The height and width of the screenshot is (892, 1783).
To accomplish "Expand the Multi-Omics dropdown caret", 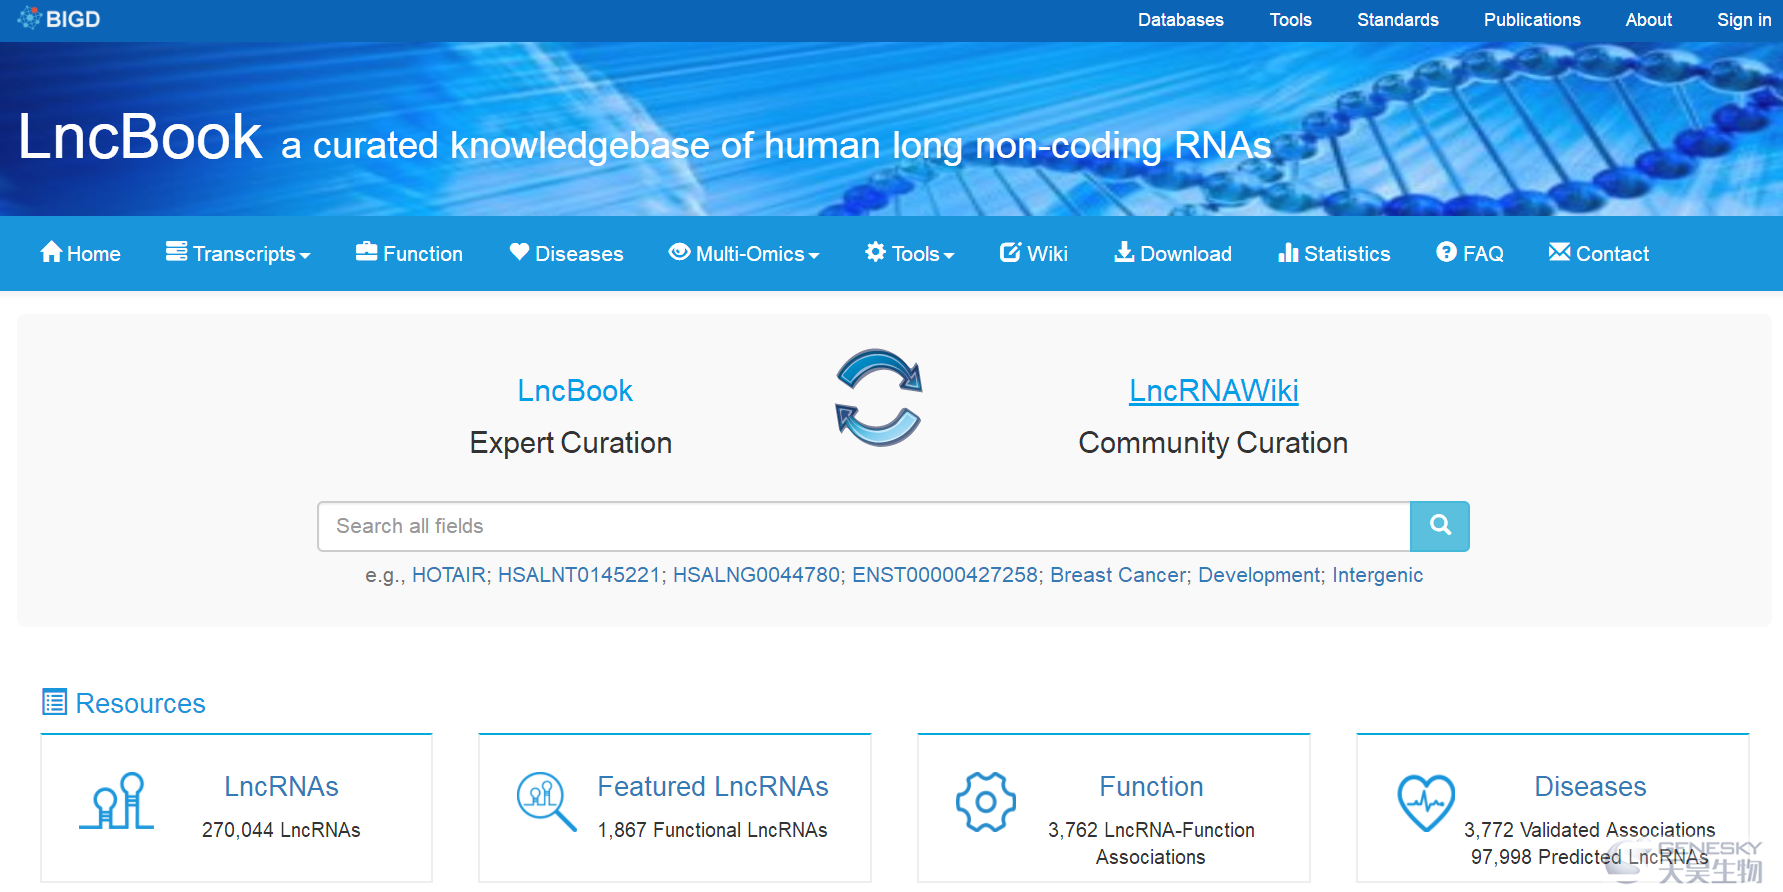I will (814, 256).
